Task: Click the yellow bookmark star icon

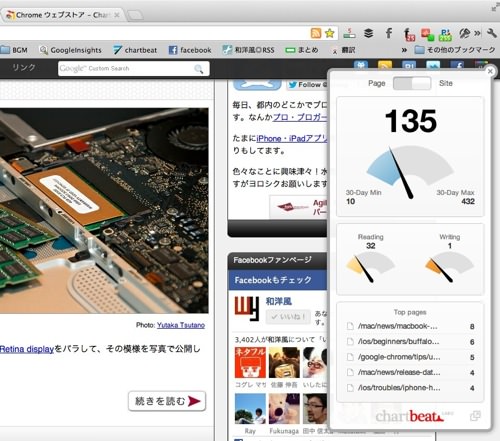Action: (330, 33)
